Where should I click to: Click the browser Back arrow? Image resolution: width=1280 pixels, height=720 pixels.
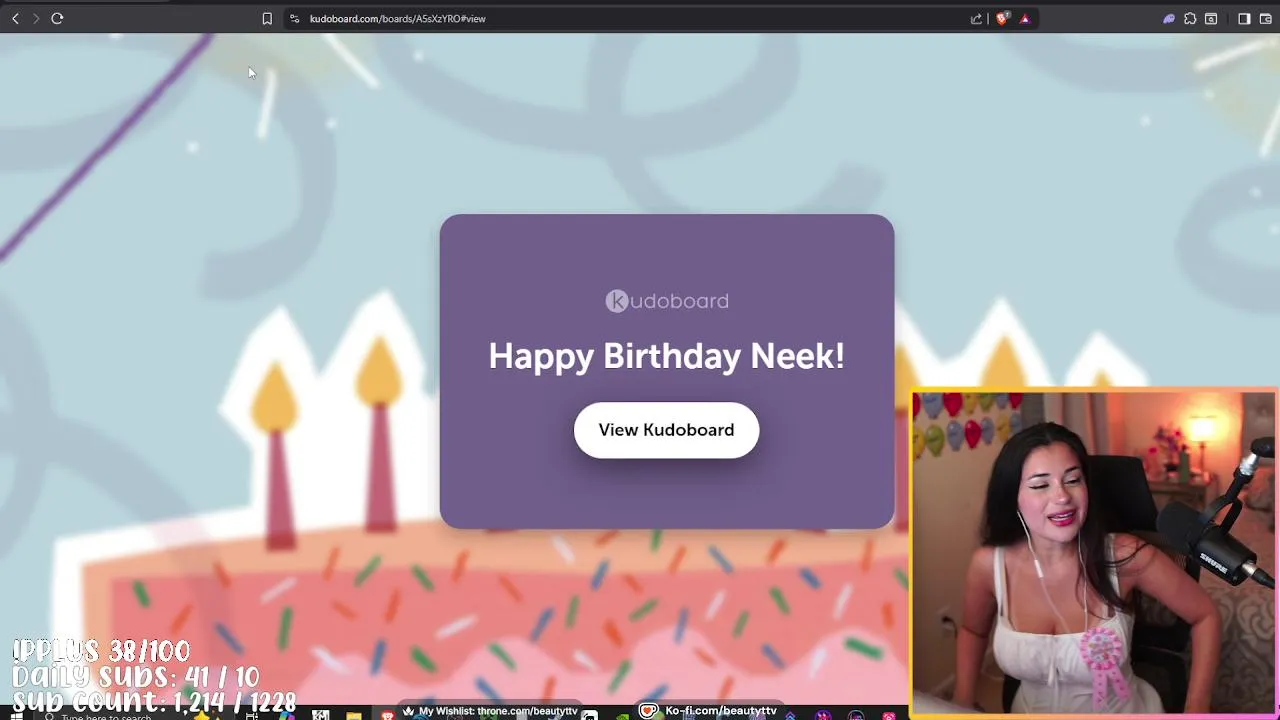coord(15,18)
